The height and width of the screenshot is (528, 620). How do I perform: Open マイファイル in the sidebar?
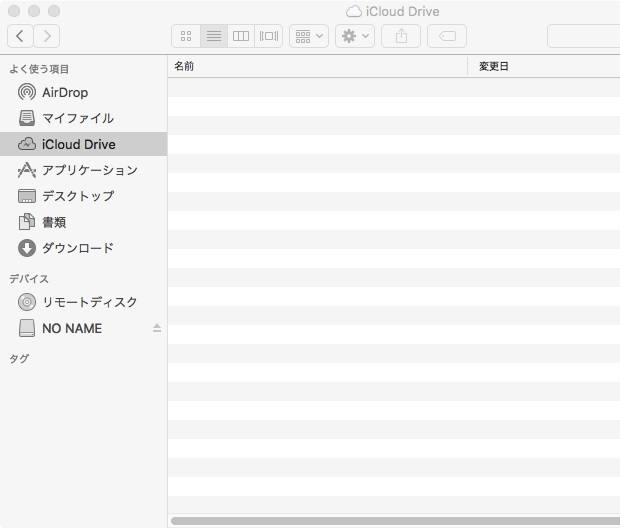point(77,118)
